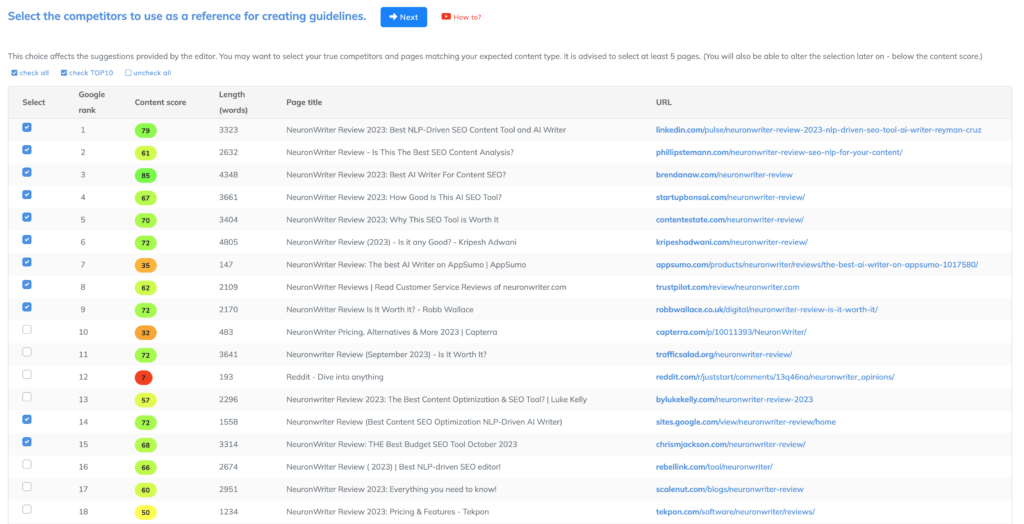Click the yellow content score 50 badge
This screenshot has width=1024, height=524.
click(x=146, y=512)
